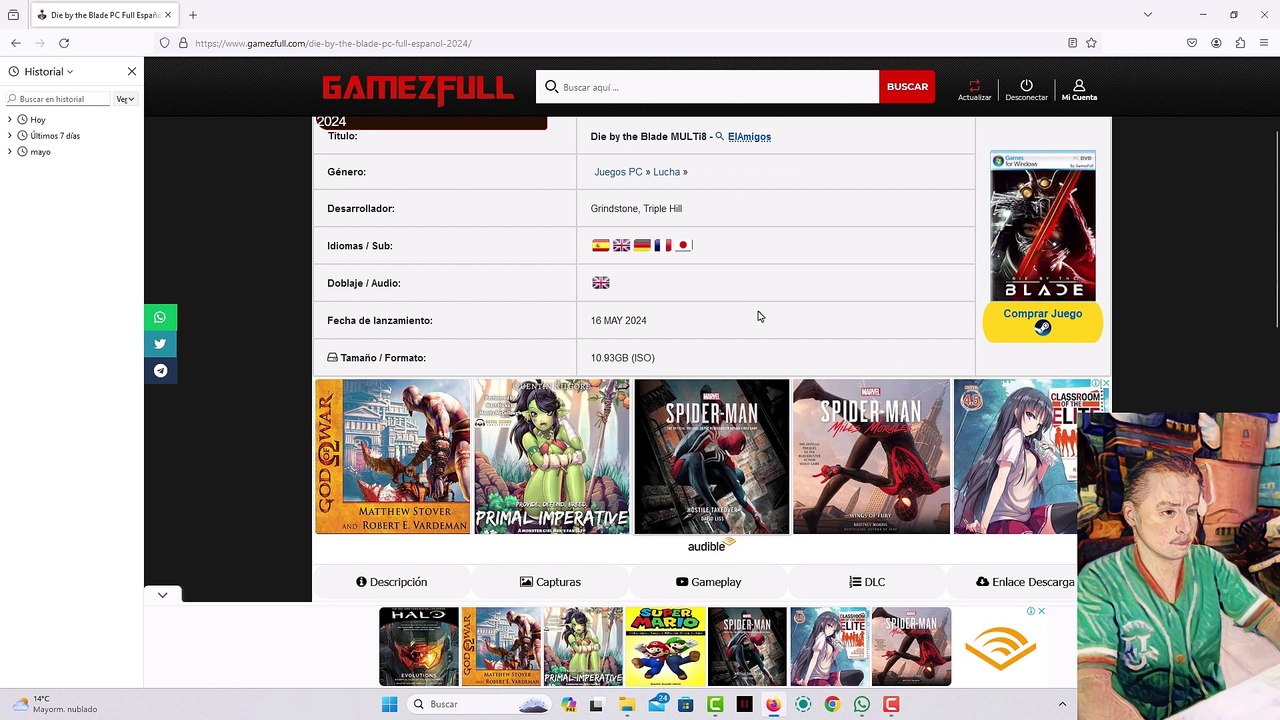Click the tracking protection shield icon

pos(165,43)
